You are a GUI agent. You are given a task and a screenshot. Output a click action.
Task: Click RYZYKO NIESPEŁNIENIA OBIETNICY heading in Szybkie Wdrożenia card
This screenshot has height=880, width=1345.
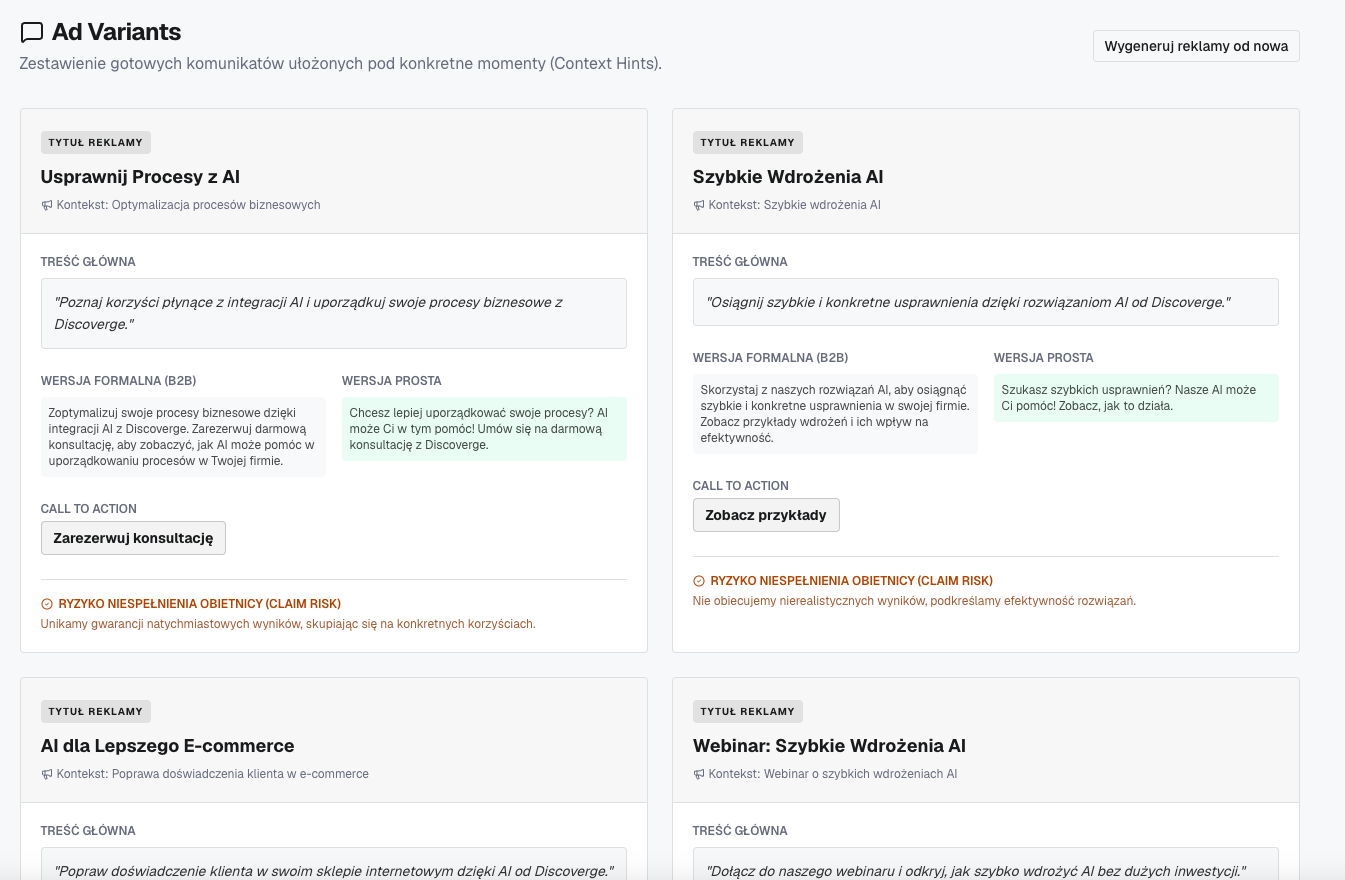pyautogui.click(x=852, y=581)
